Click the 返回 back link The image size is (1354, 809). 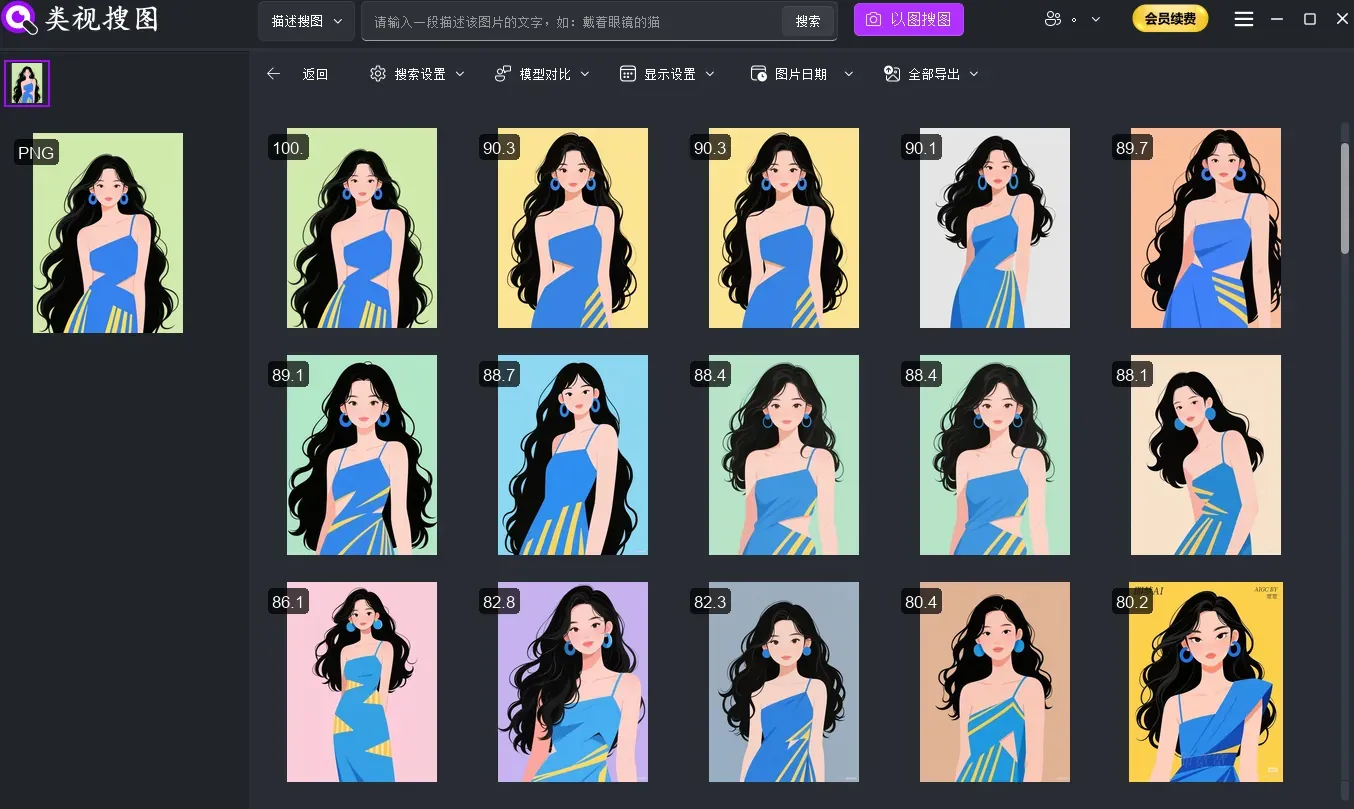(315, 73)
